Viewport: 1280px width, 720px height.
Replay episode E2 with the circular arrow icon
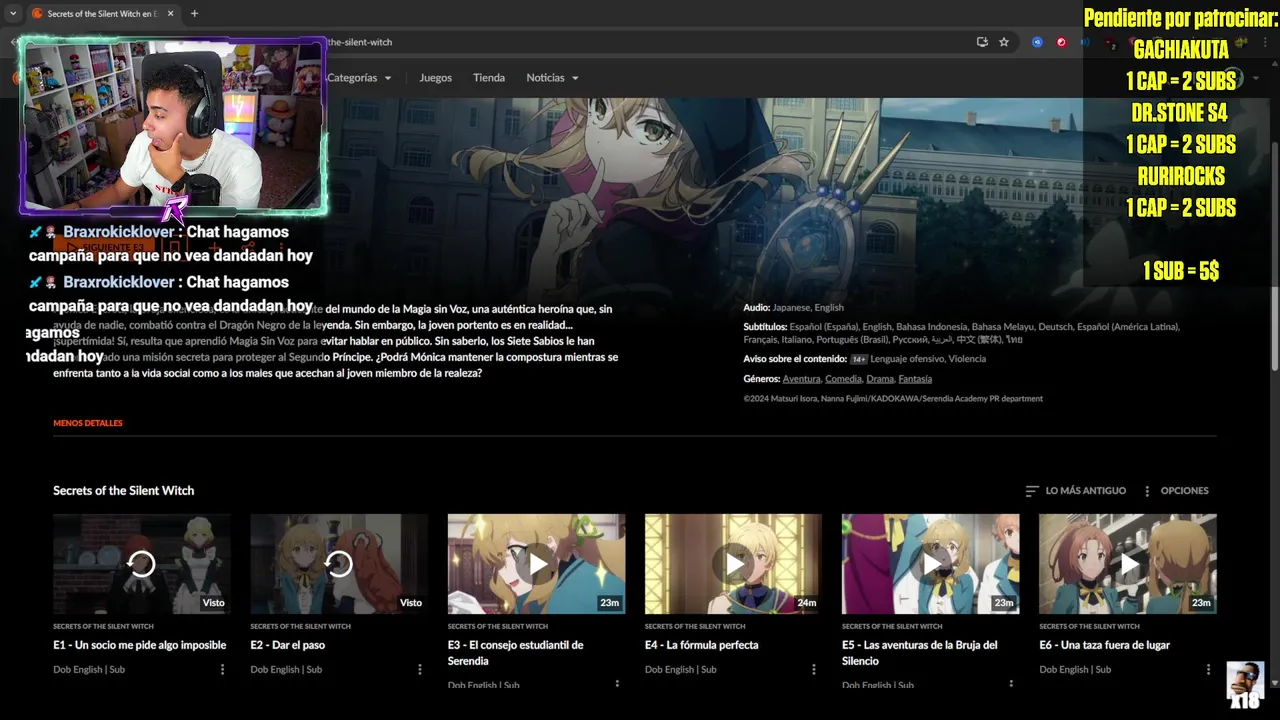click(339, 564)
